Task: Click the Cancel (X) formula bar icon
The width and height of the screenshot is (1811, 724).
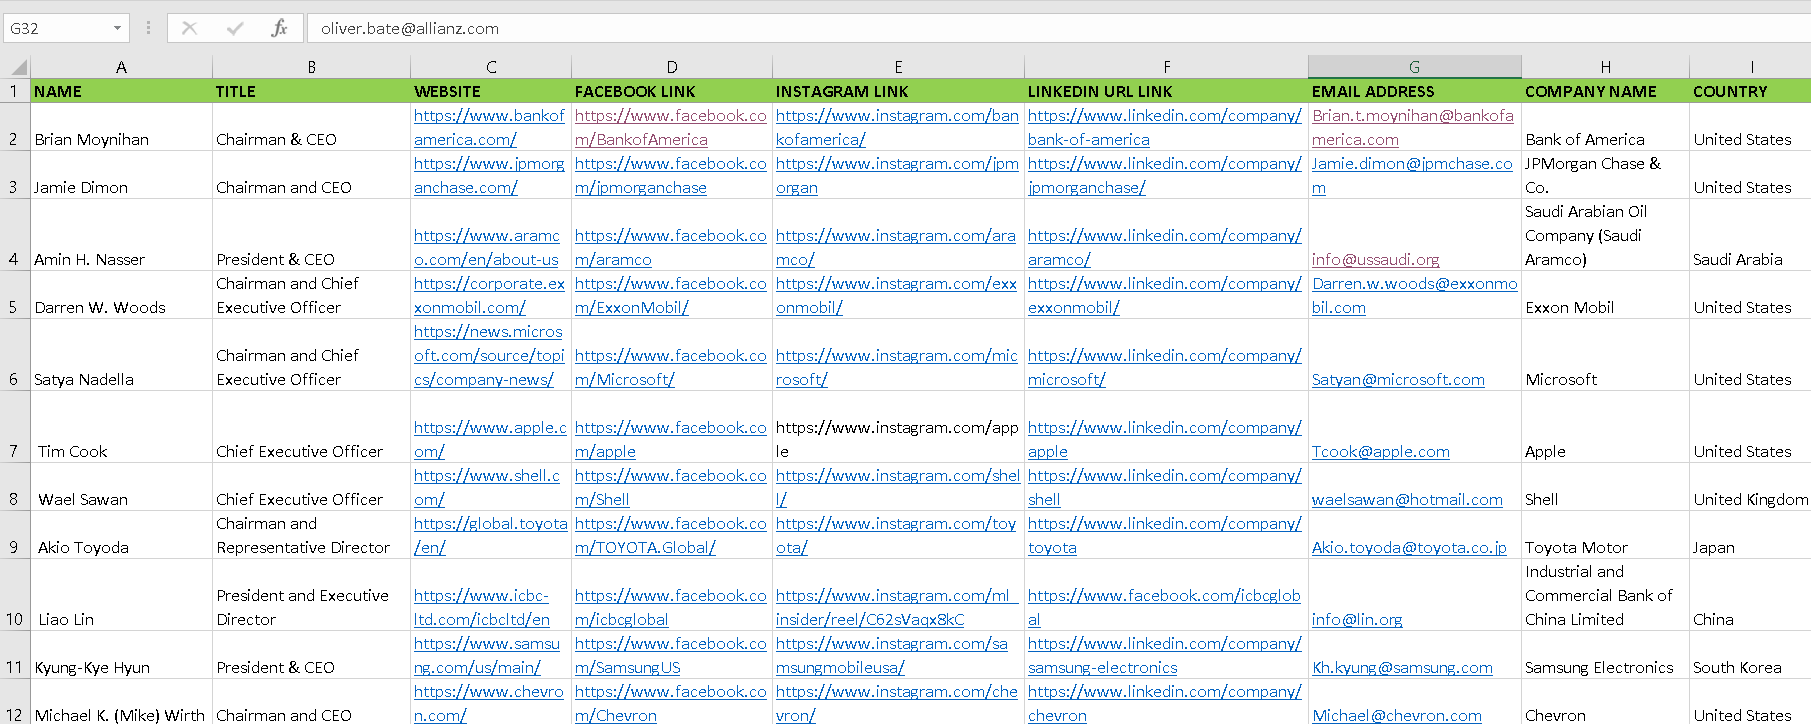Action: click(x=189, y=28)
